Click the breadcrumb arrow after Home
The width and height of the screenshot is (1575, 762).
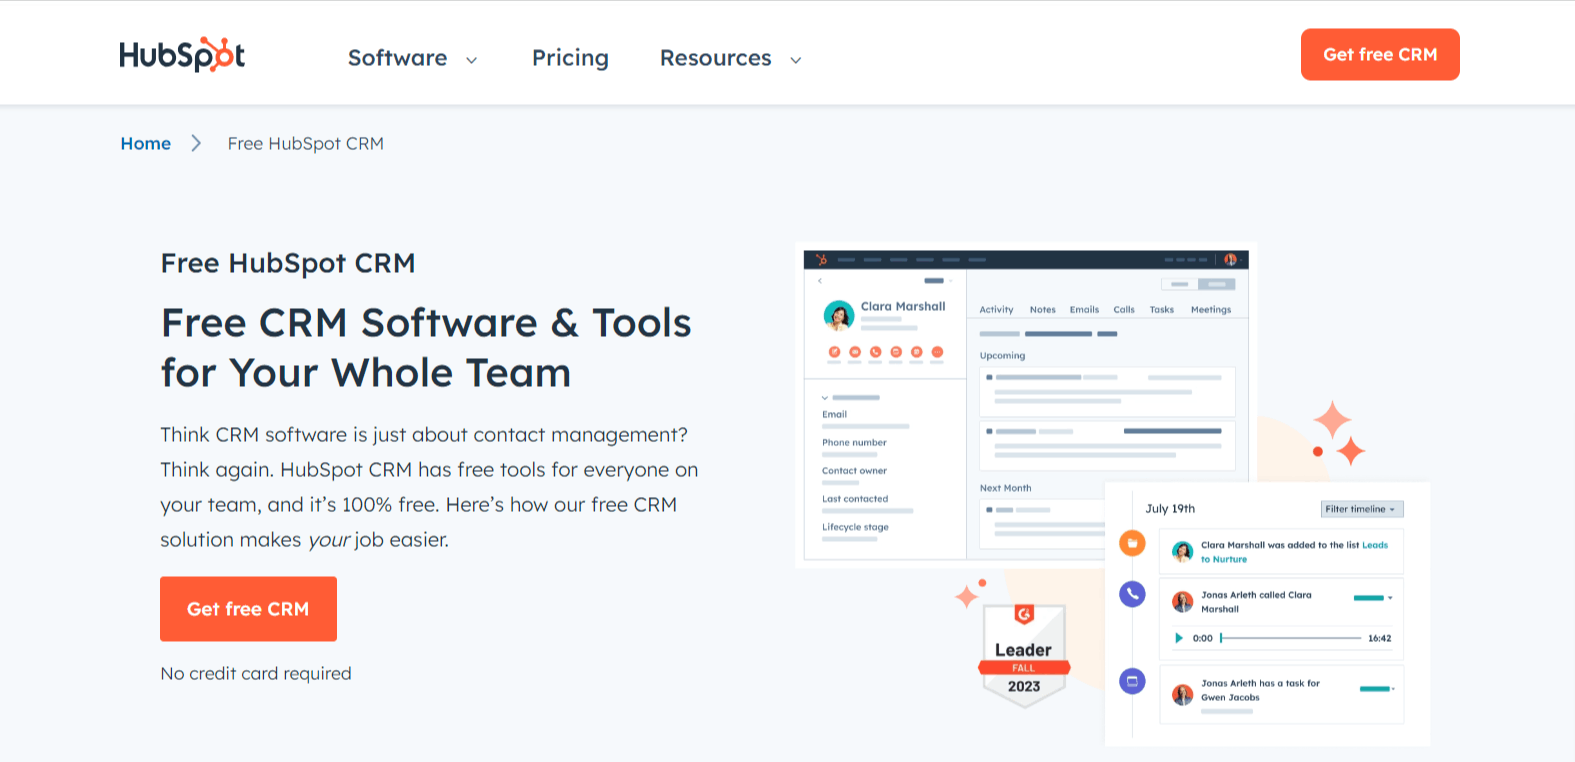click(x=196, y=143)
